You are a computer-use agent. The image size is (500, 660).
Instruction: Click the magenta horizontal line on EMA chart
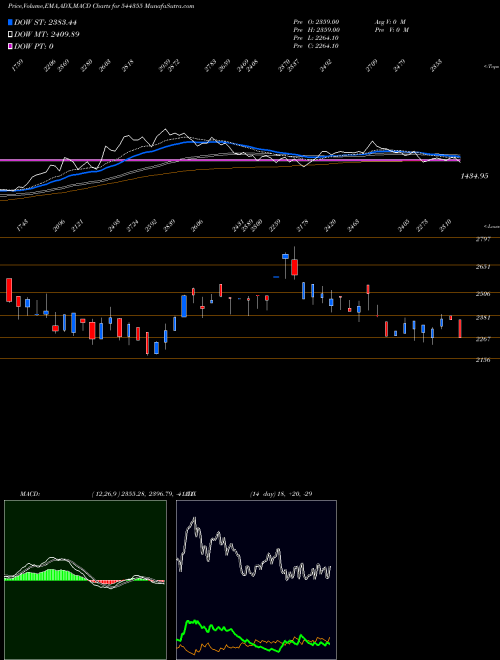230,160
